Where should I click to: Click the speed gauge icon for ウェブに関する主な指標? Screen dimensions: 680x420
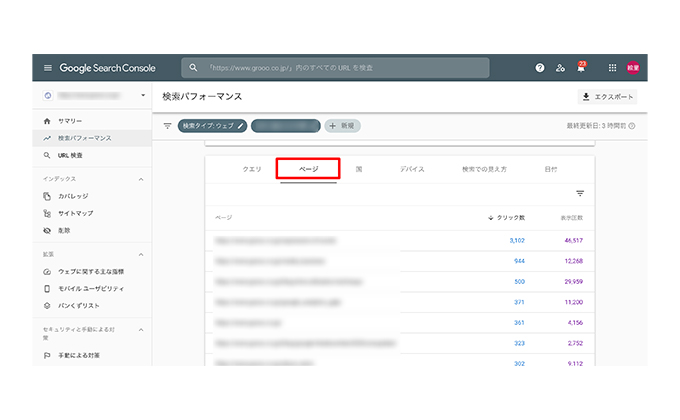(47, 272)
